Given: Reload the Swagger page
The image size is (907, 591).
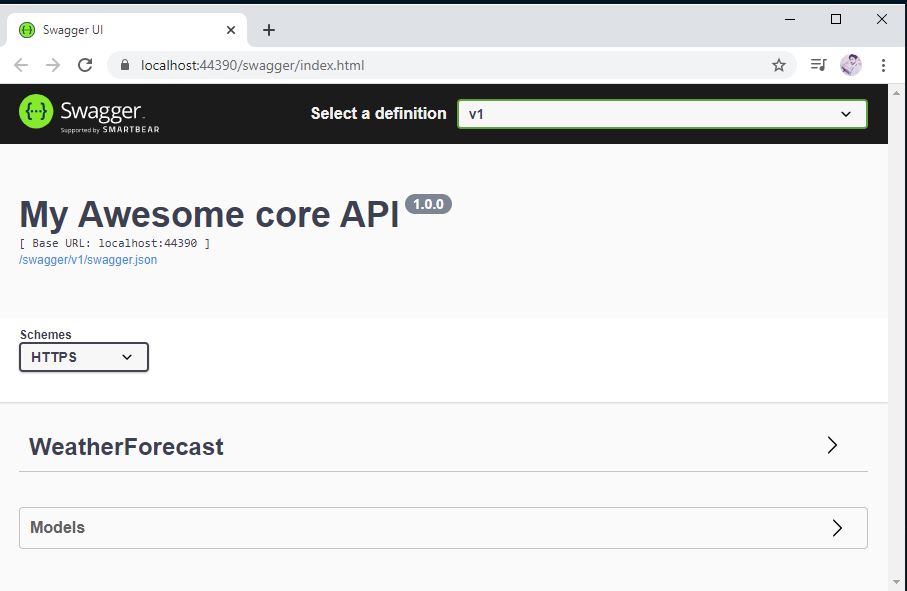Looking at the screenshot, I should 85,65.
